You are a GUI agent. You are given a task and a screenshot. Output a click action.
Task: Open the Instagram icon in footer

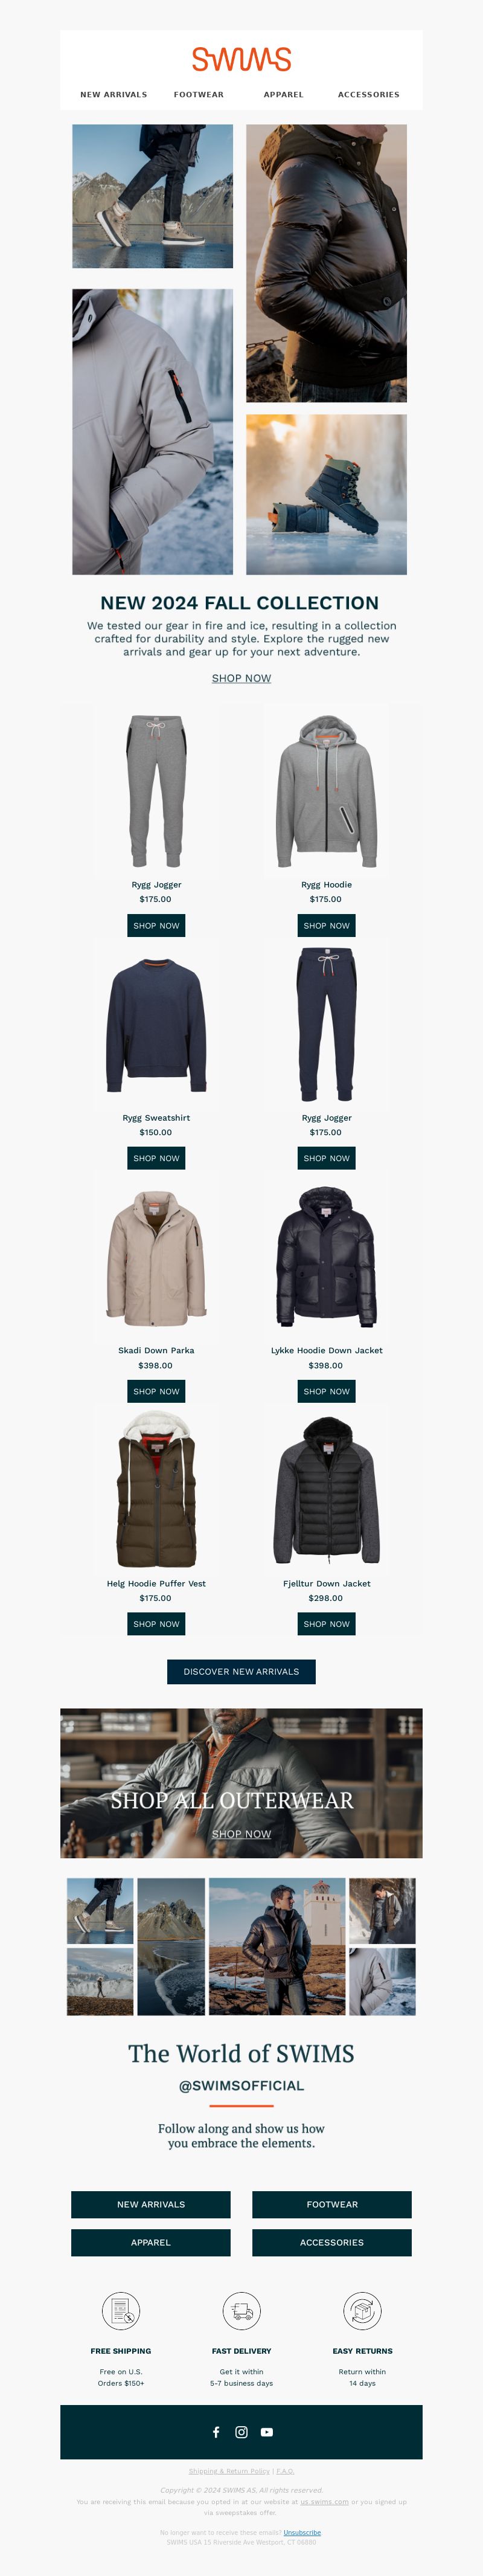tap(241, 2431)
